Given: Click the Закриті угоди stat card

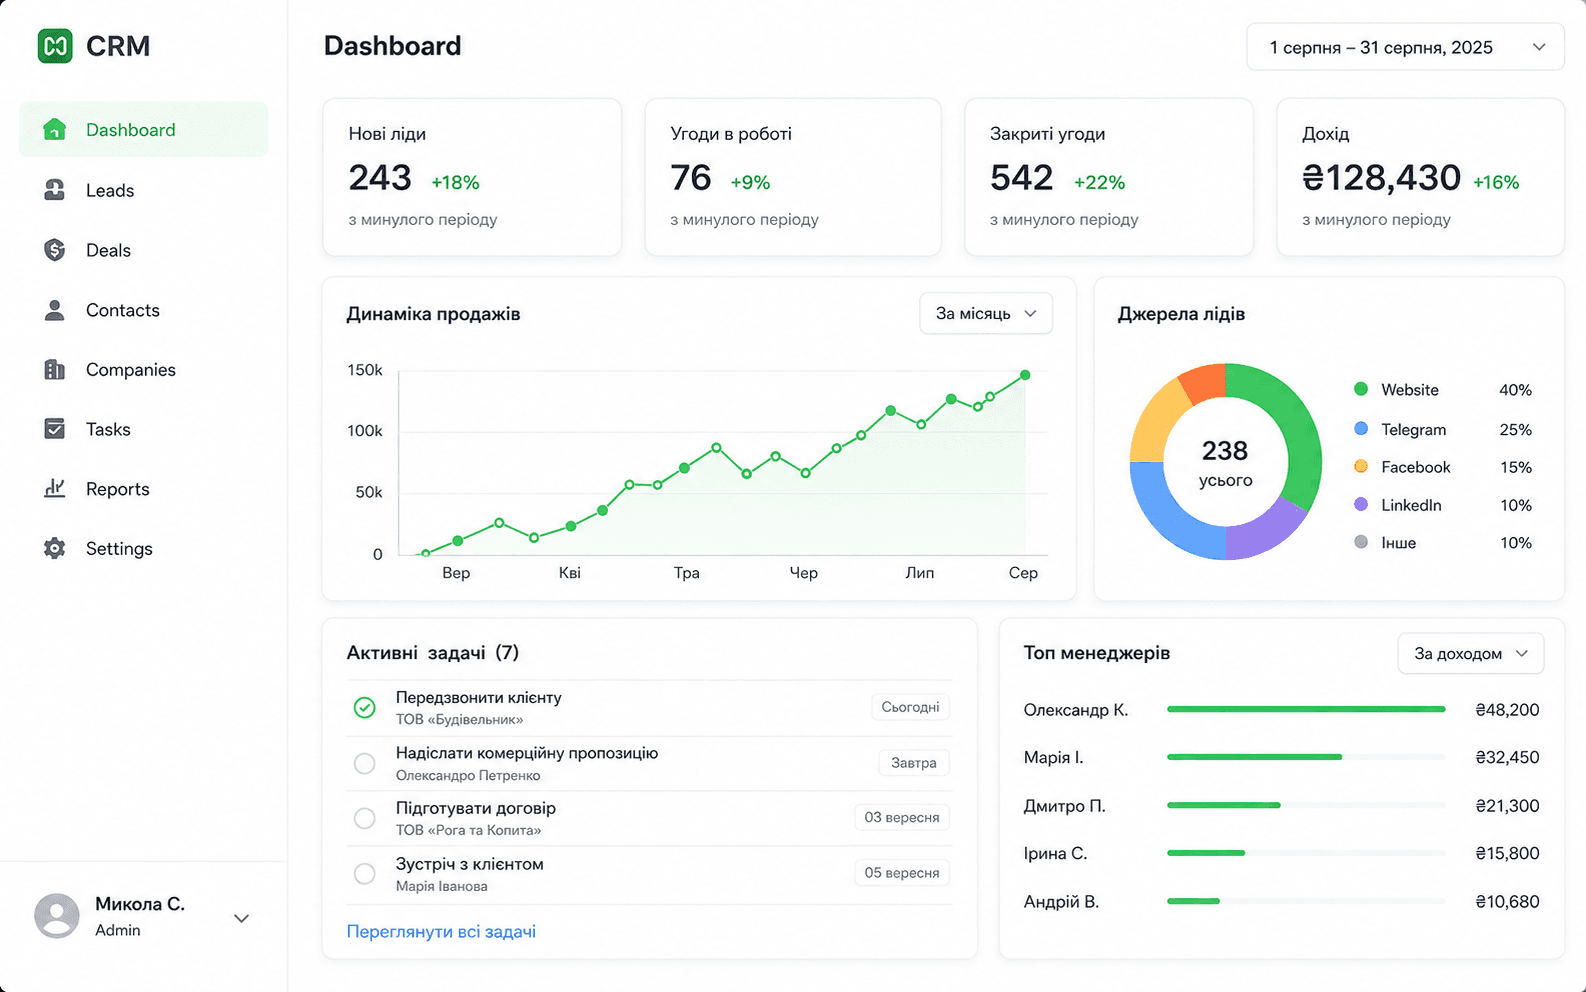Looking at the screenshot, I should click(x=1109, y=177).
